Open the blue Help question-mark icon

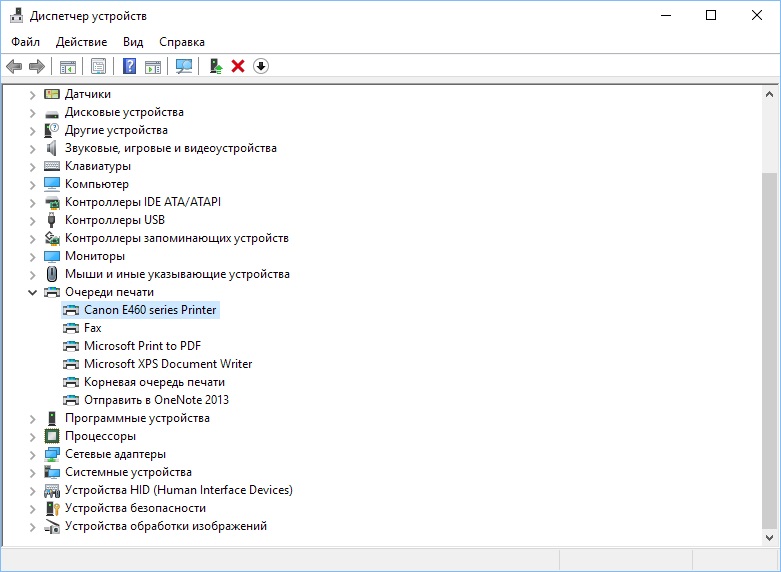click(130, 66)
